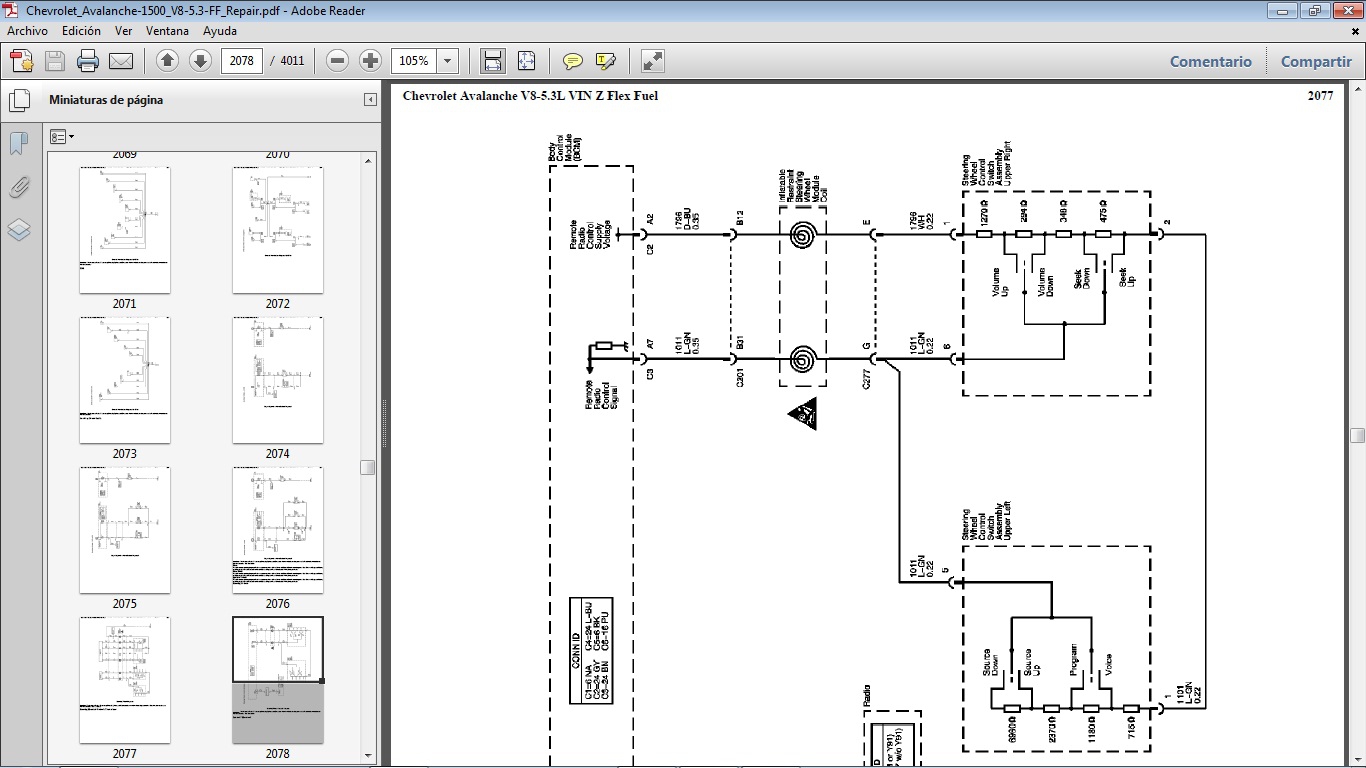The image size is (1366, 768).
Task: Select page 2077 thumbnail
Action: coord(125,680)
